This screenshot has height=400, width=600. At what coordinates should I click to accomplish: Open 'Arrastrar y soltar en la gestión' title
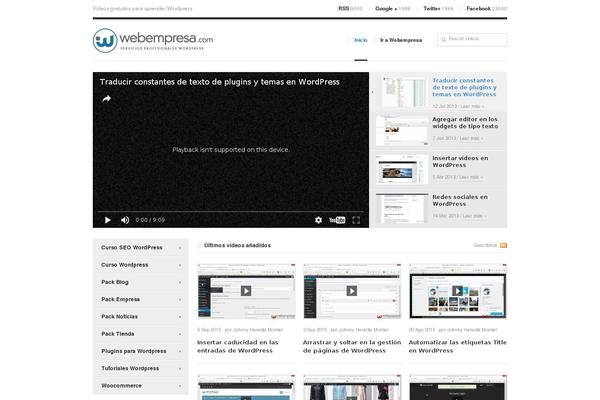pyautogui.click(x=352, y=346)
